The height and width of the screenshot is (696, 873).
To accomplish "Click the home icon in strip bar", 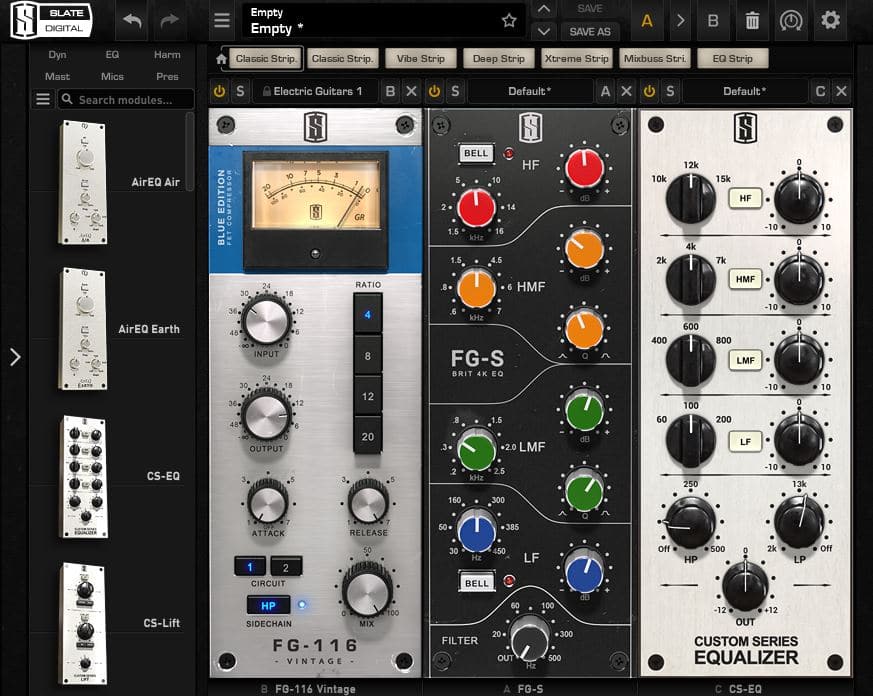I will pos(221,58).
